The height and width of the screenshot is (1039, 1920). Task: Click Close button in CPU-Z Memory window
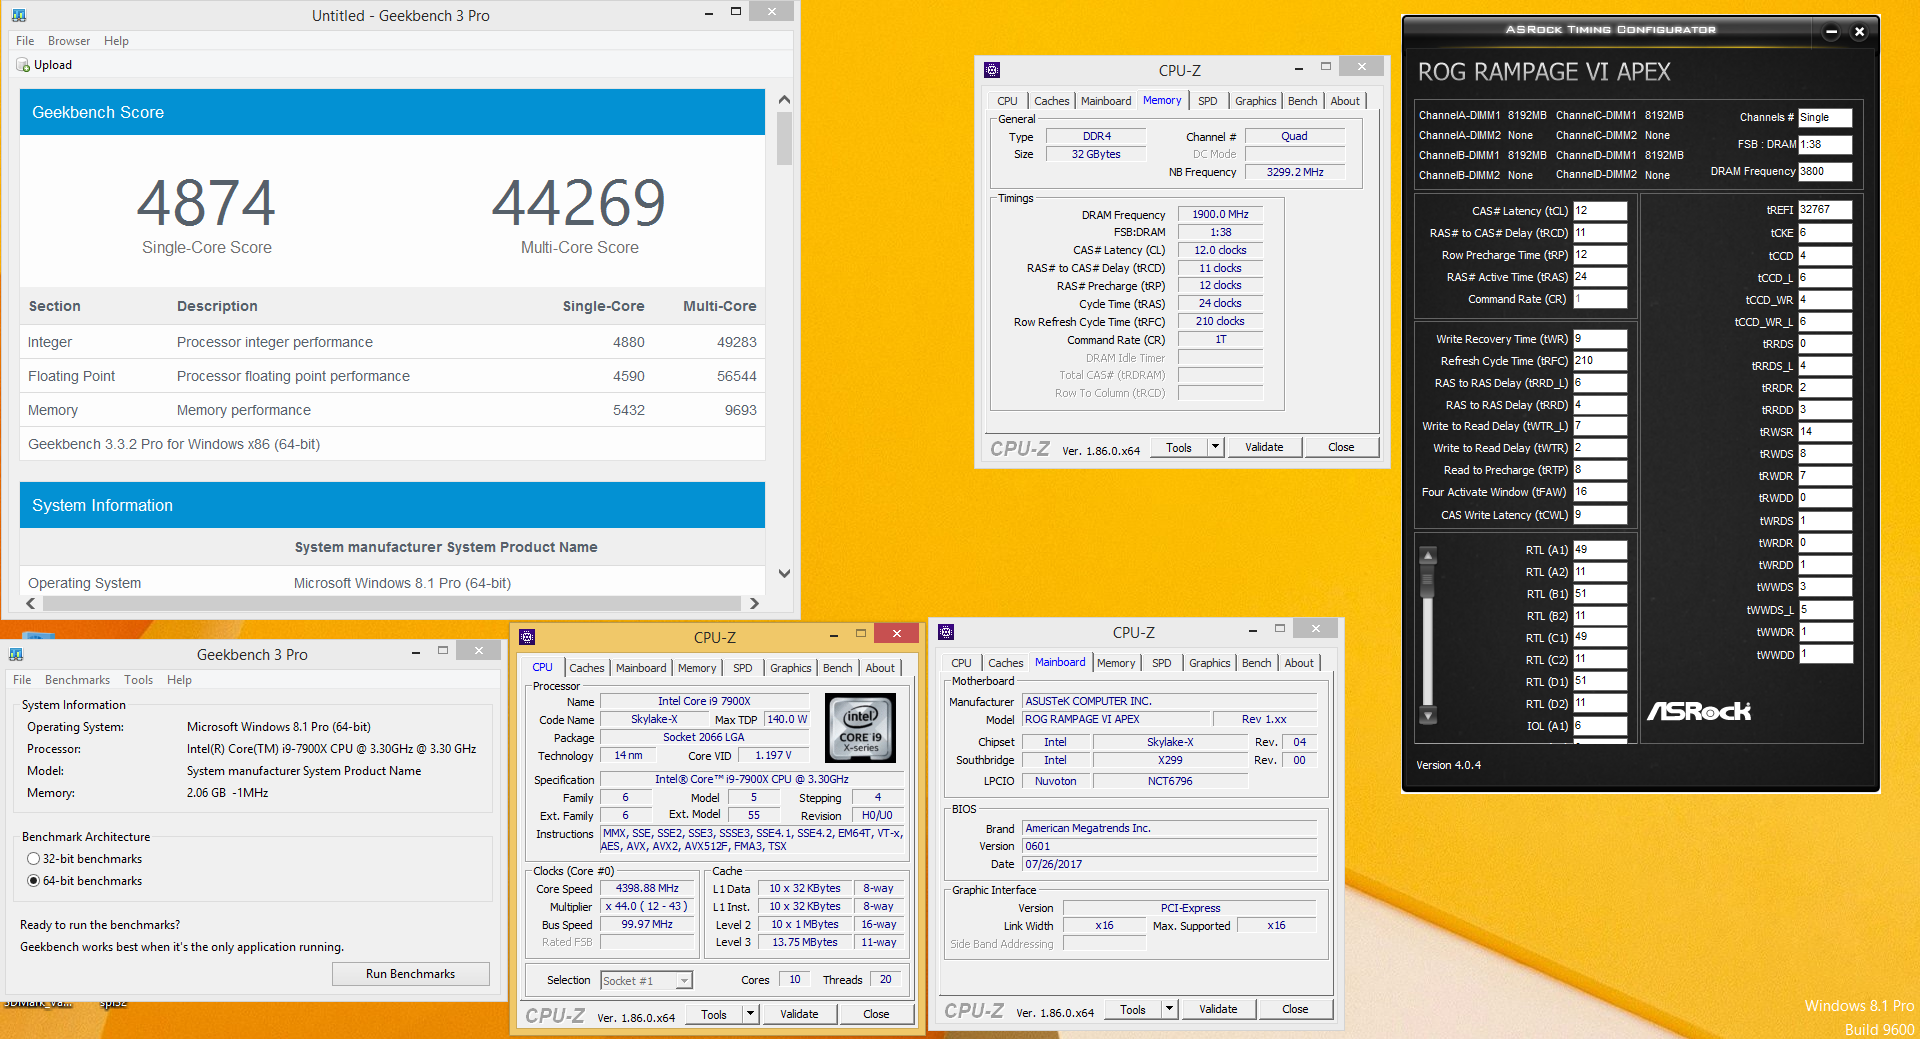pos(1341,447)
